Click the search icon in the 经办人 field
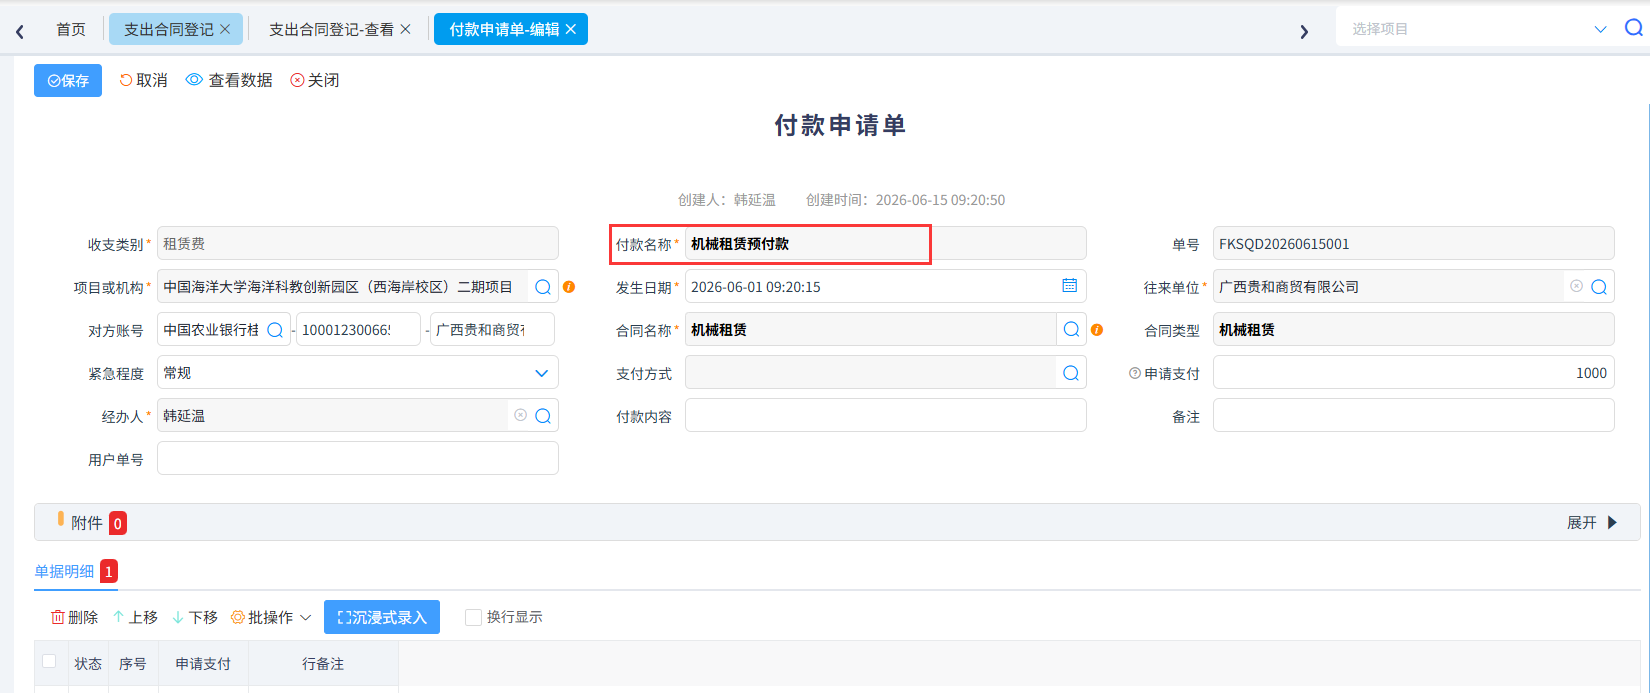The width and height of the screenshot is (1650, 693). [x=543, y=416]
